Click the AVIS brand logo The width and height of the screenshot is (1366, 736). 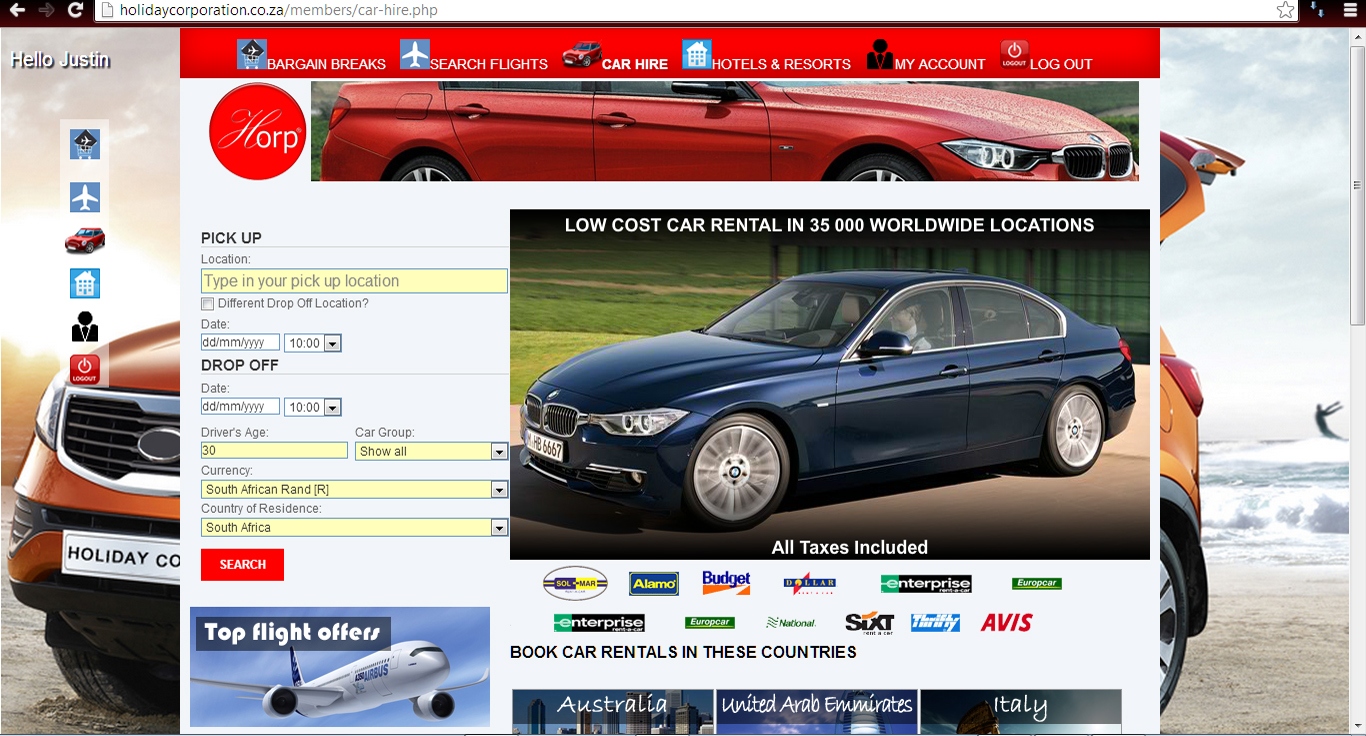tap(1006, 623)
